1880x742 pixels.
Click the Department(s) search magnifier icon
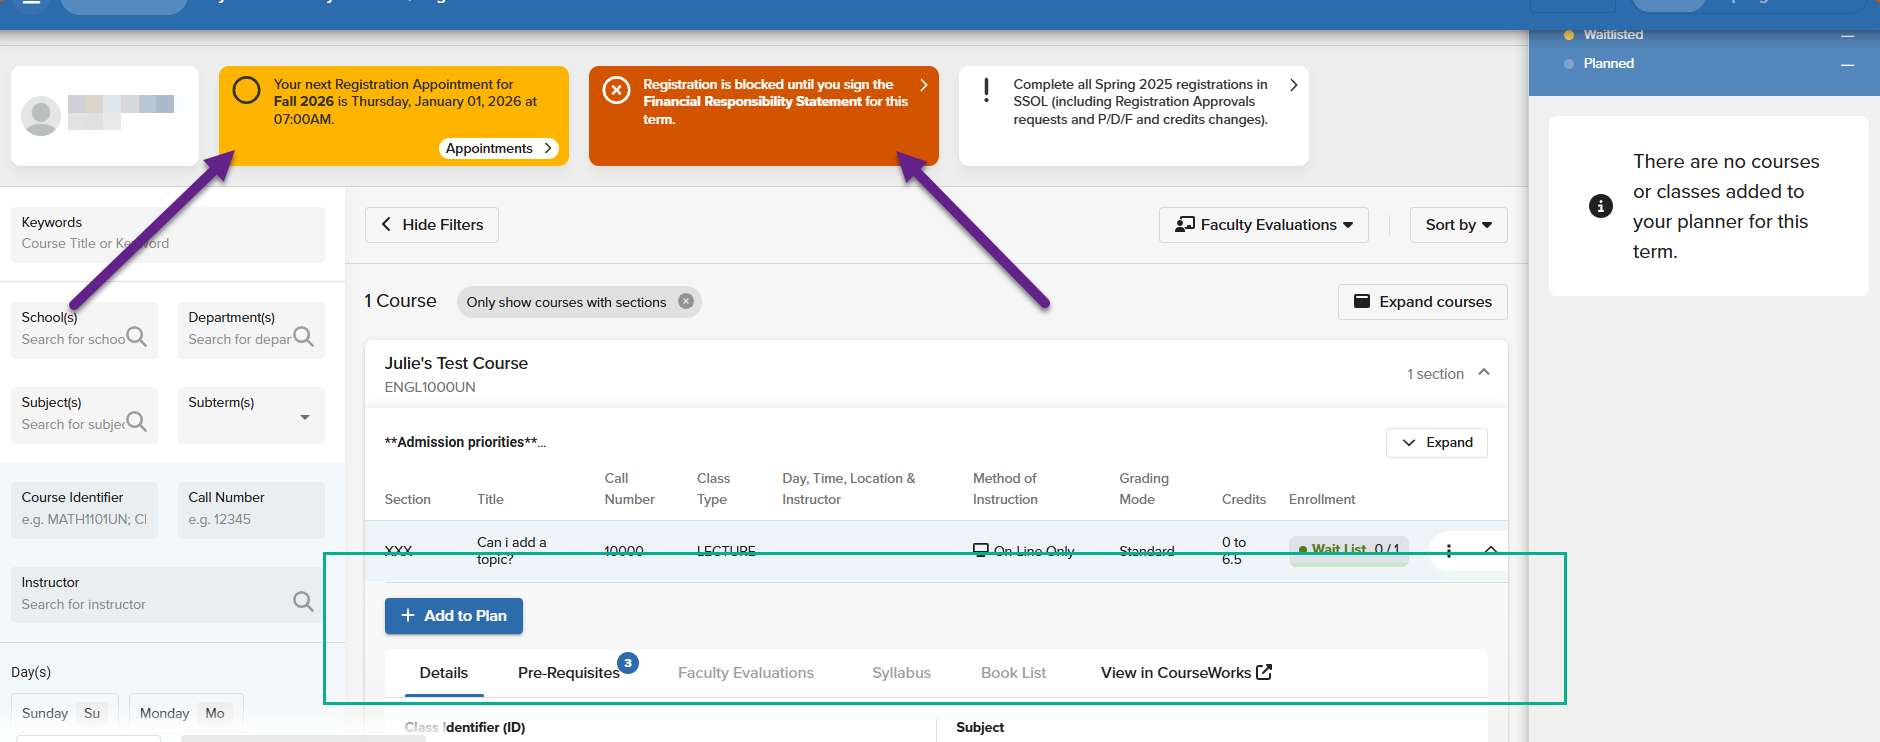pyautogui.click(x=304, y=337)
